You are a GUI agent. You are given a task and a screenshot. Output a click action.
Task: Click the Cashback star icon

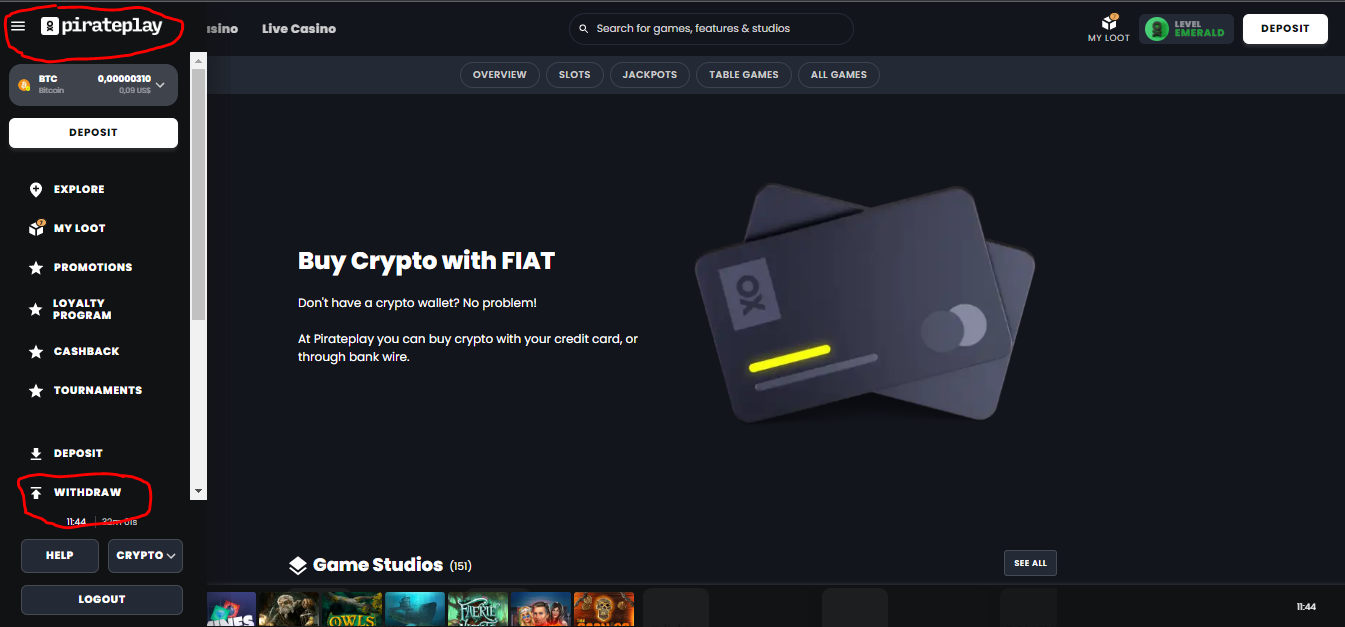click(x=36, y=351)
